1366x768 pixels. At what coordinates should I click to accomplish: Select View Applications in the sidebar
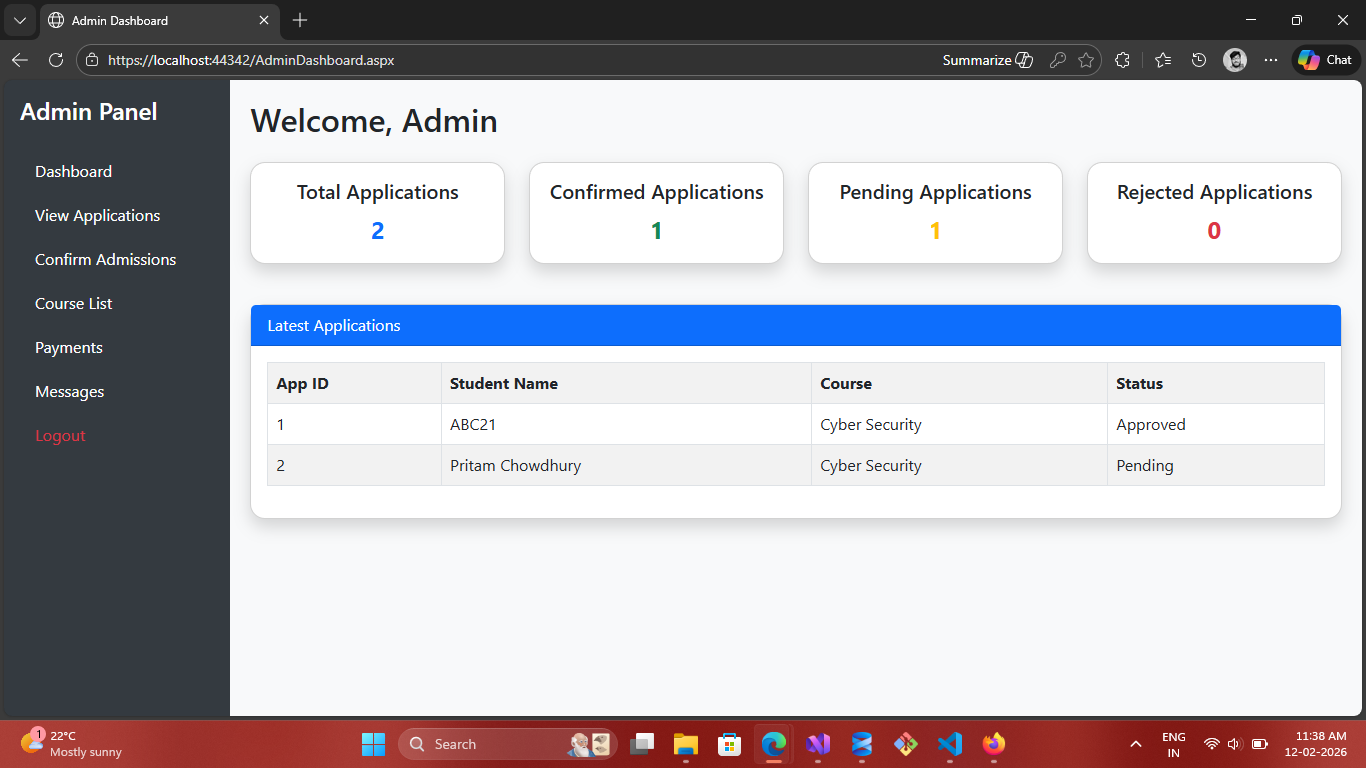tap(97, 216)
